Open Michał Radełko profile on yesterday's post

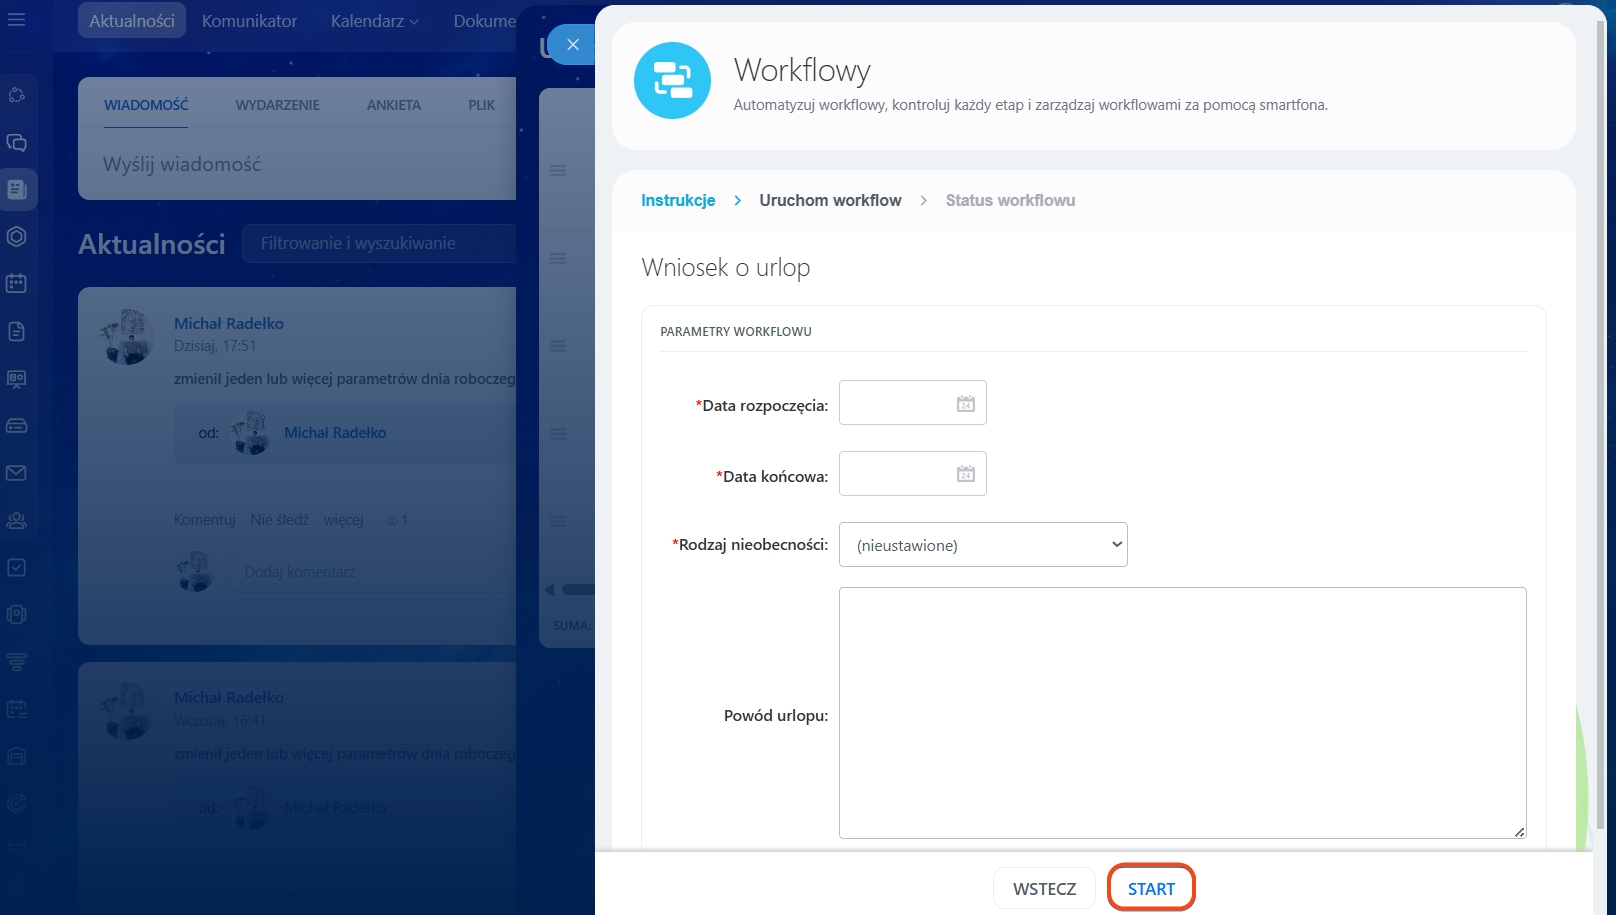[229, 697]
